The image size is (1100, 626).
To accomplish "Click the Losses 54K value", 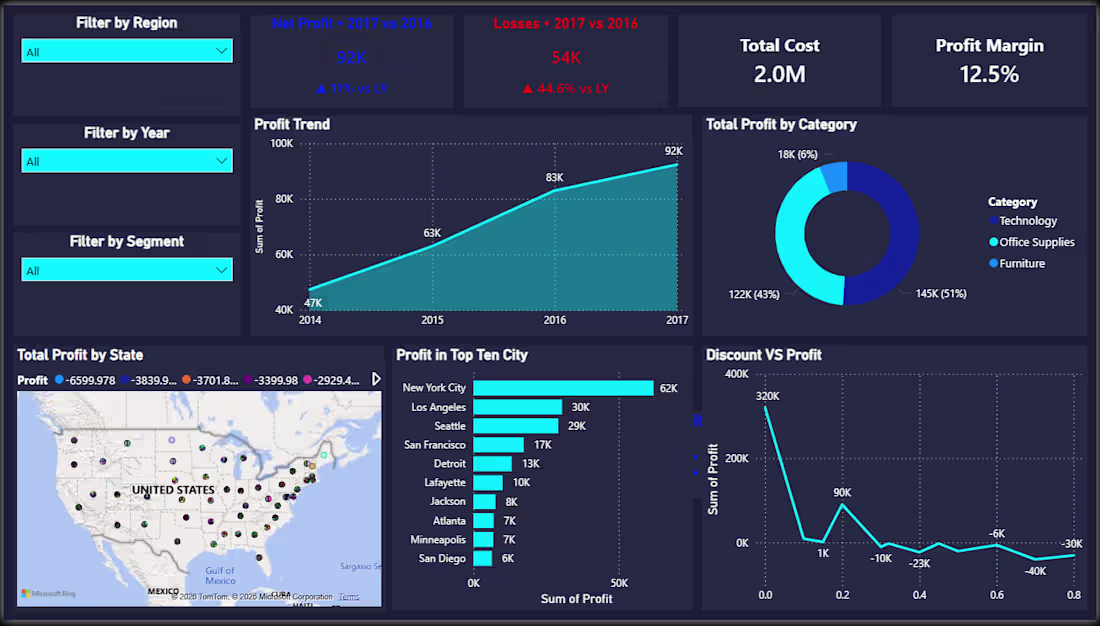I will (x=565, y=58).
